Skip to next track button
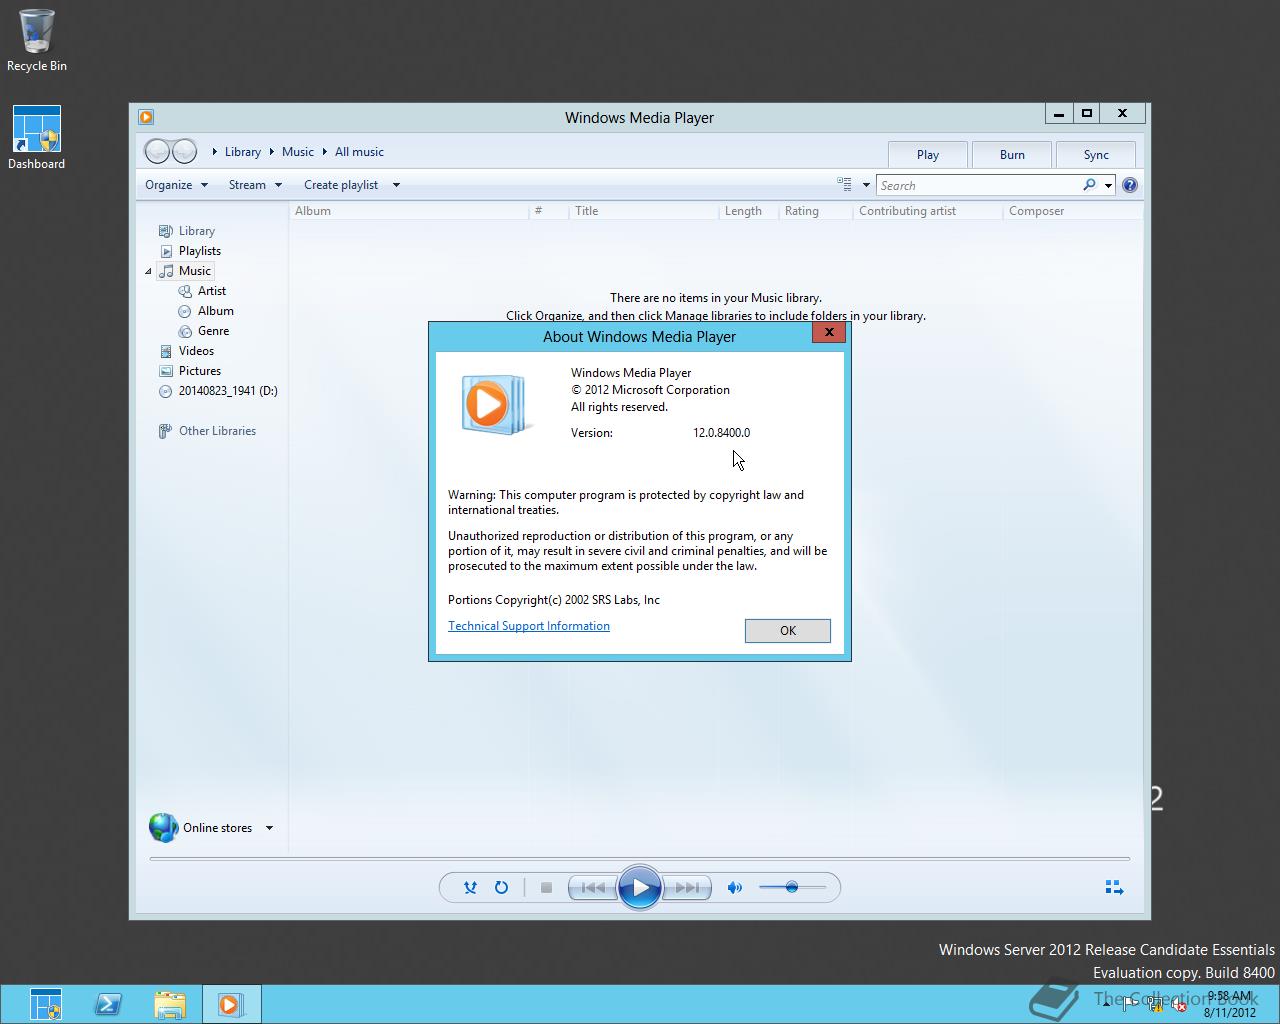The width and height of the screenshot is (1280, 1024). point(687,887)
